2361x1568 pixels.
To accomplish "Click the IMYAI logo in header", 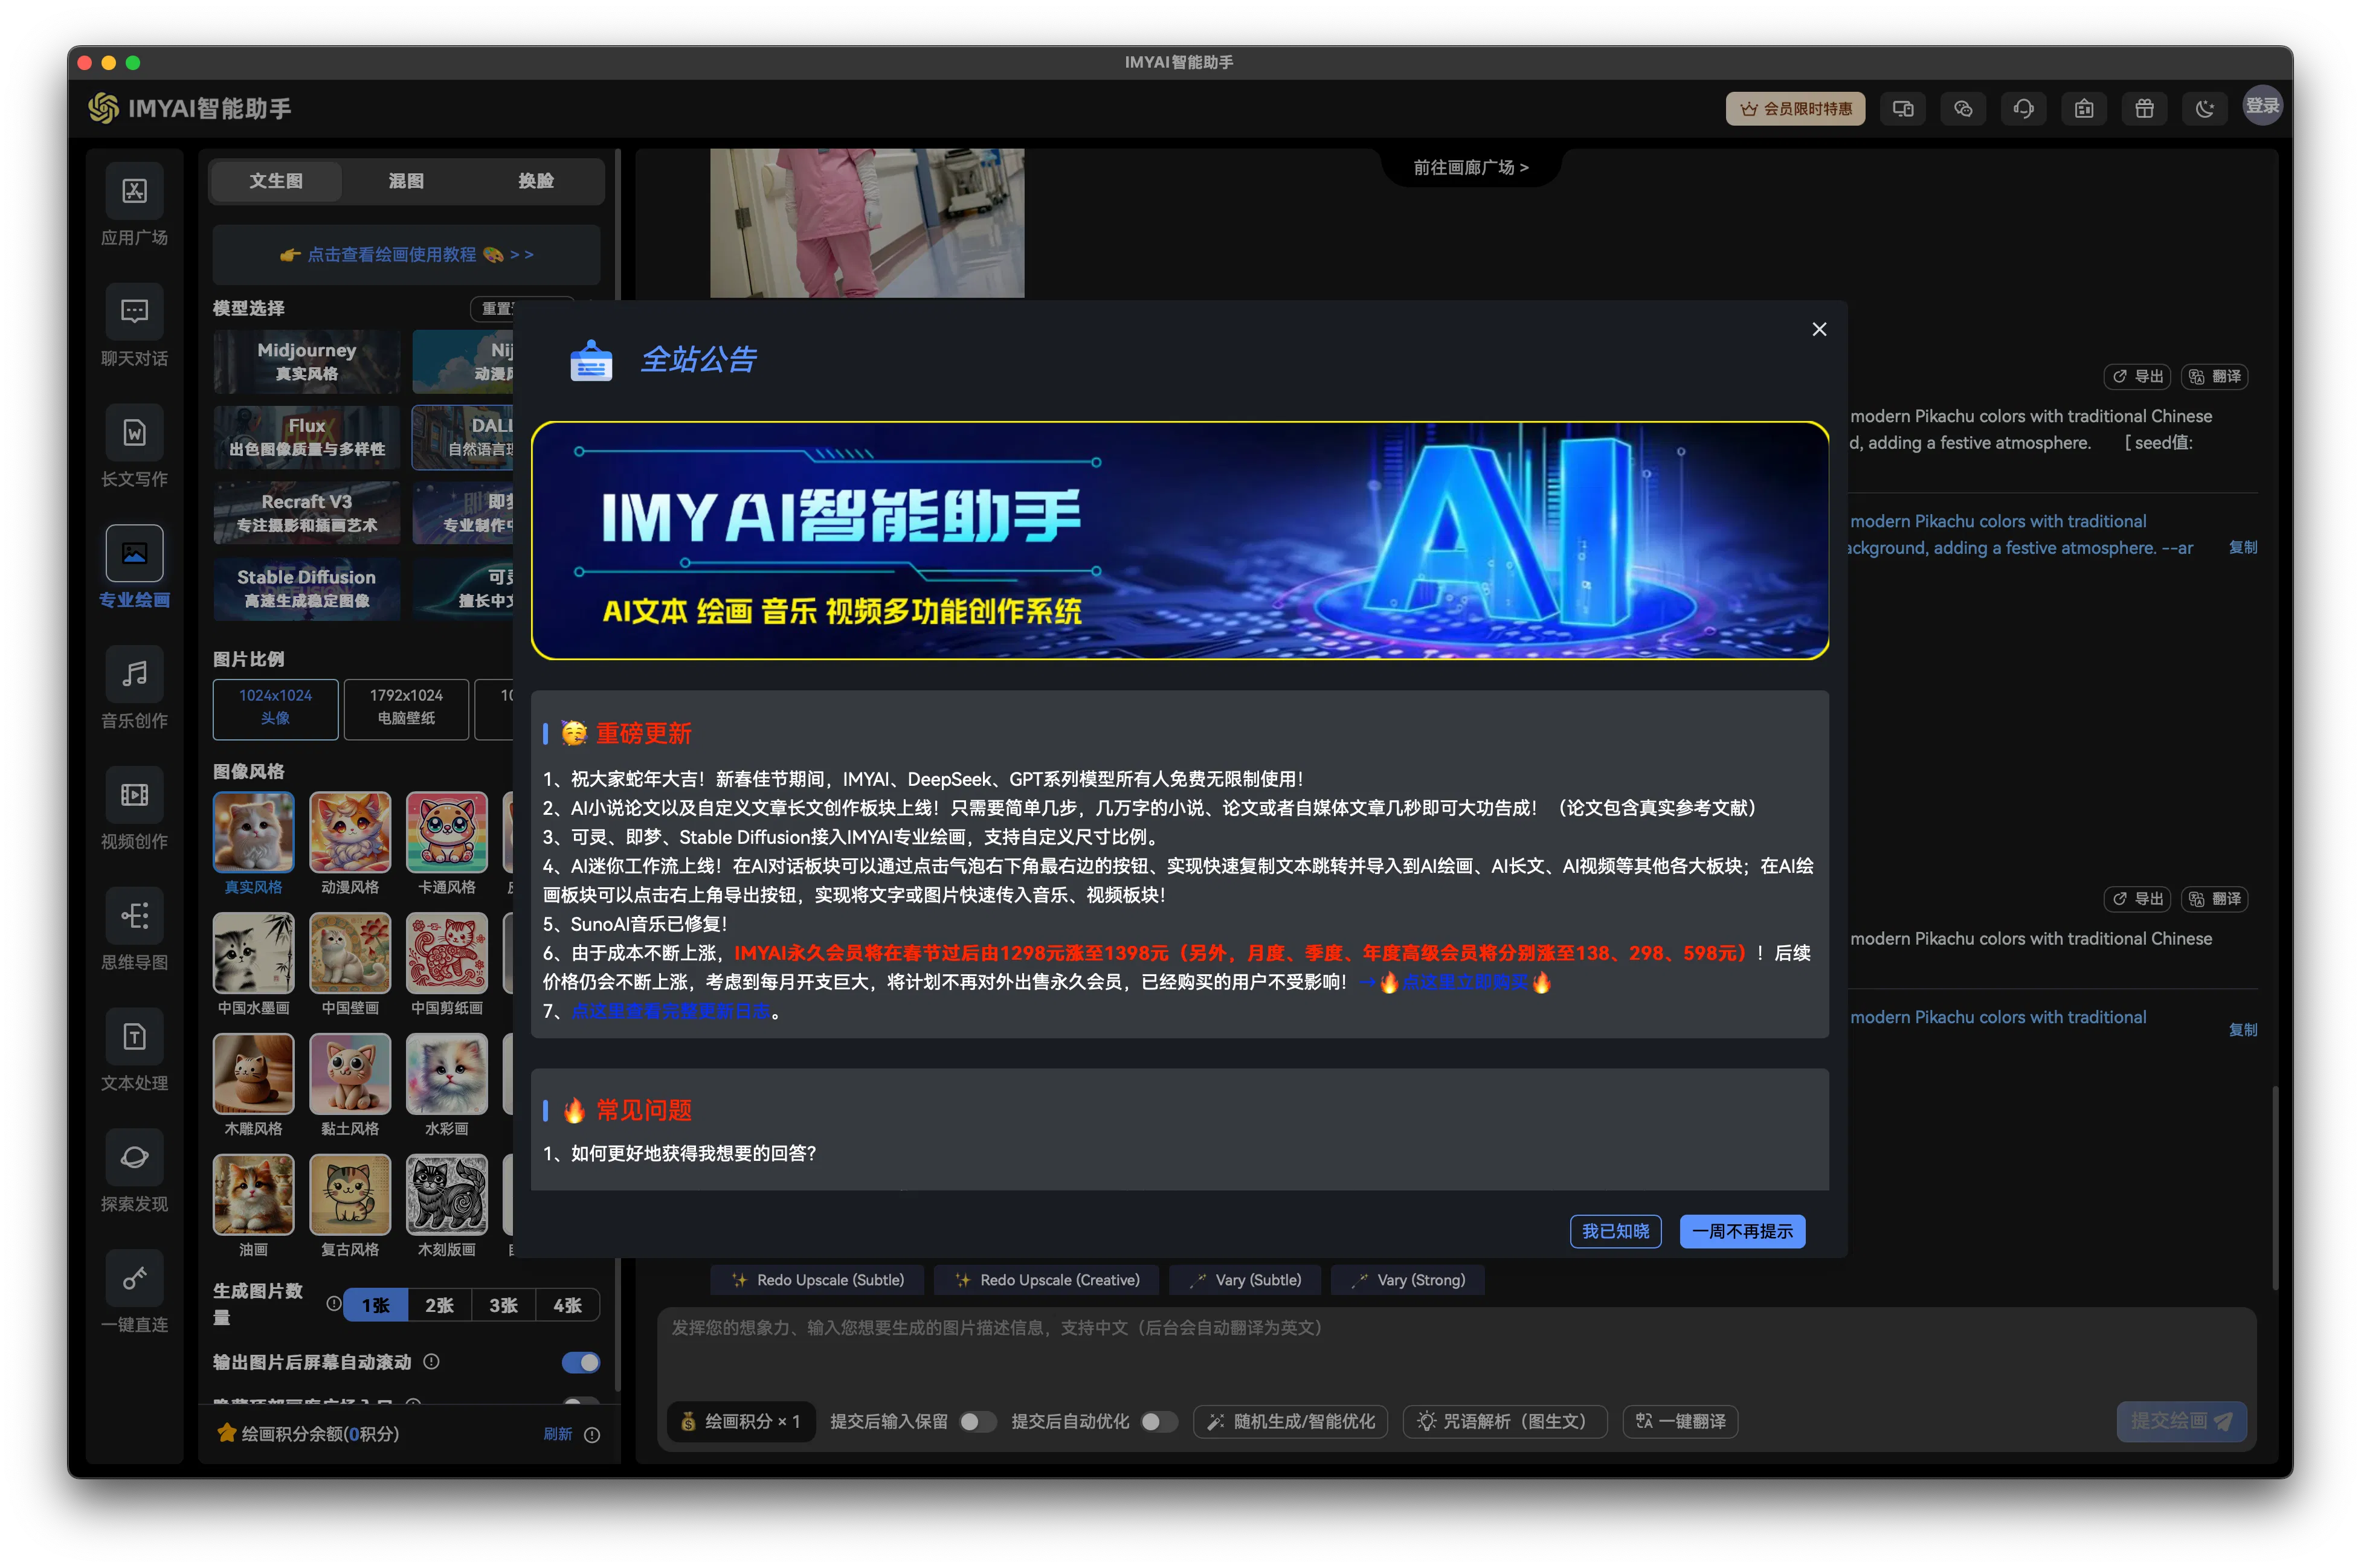I will 103,108.
